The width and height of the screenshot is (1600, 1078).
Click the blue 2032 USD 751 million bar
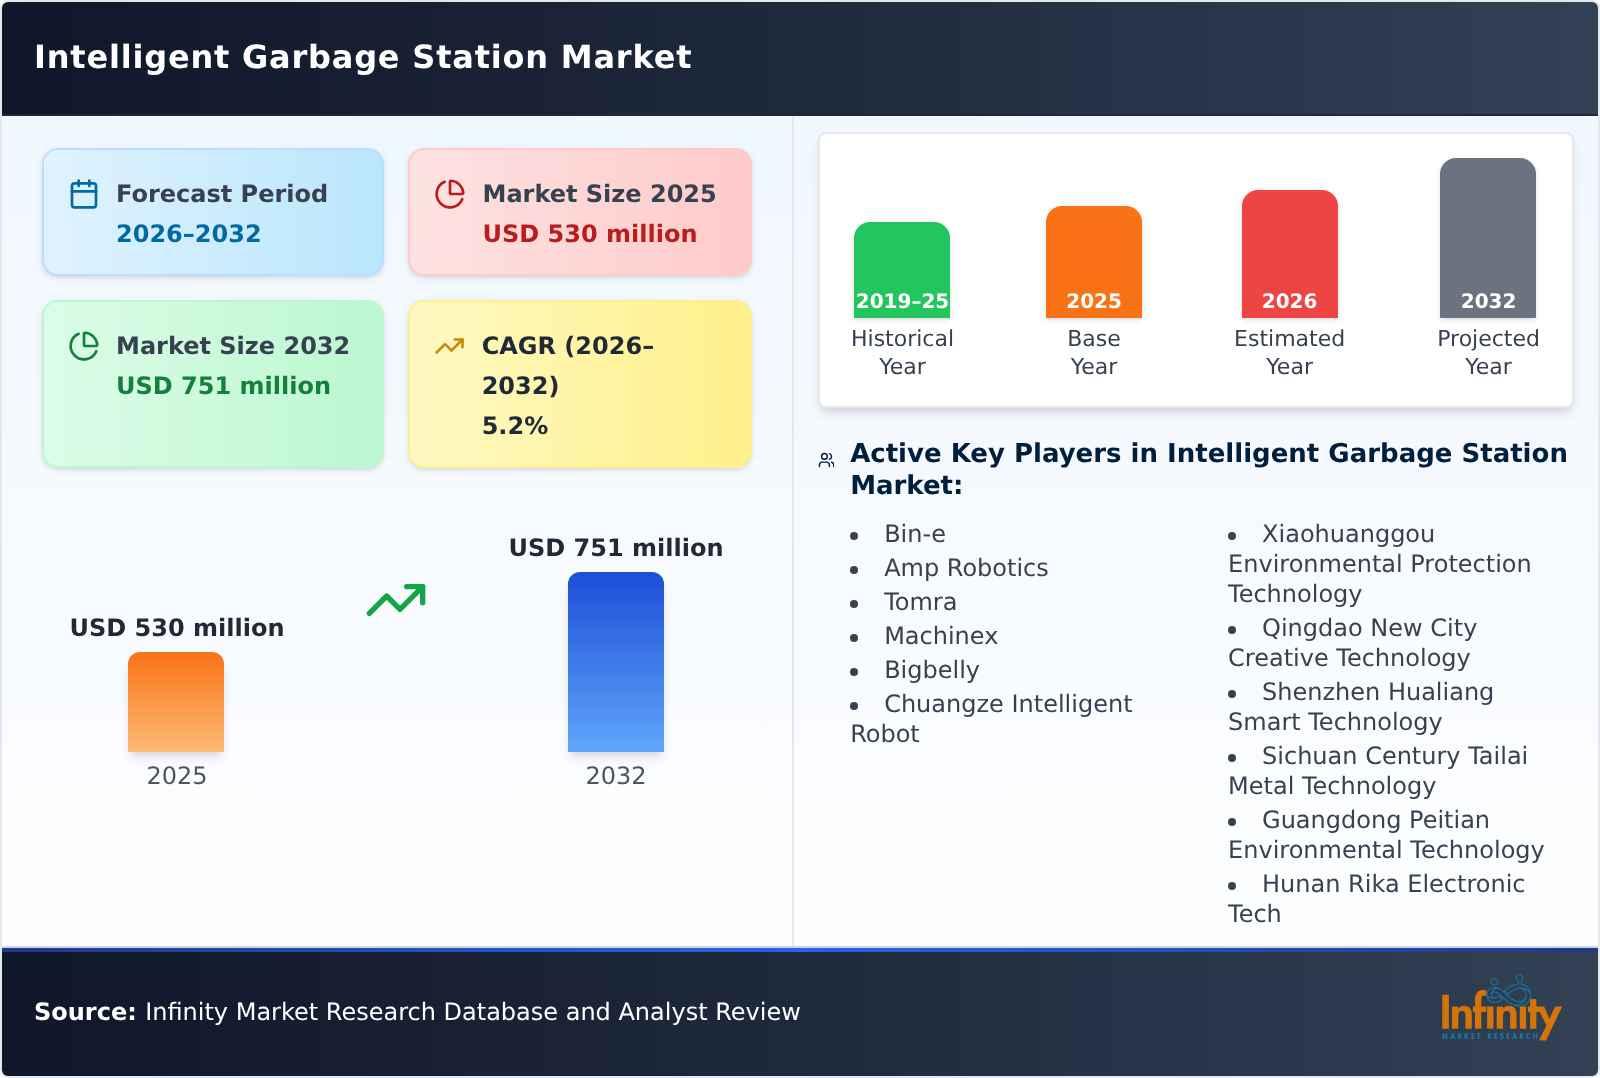pos(615,662)
